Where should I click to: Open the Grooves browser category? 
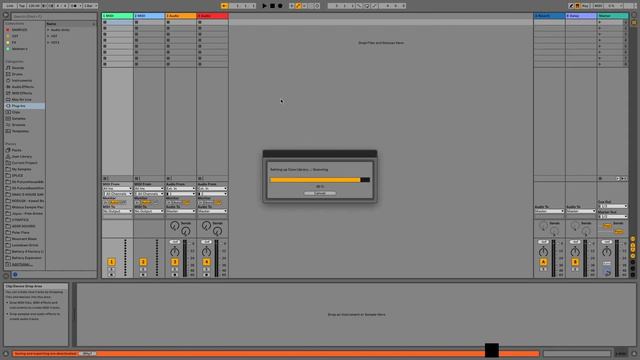click(x=18, y=125)
